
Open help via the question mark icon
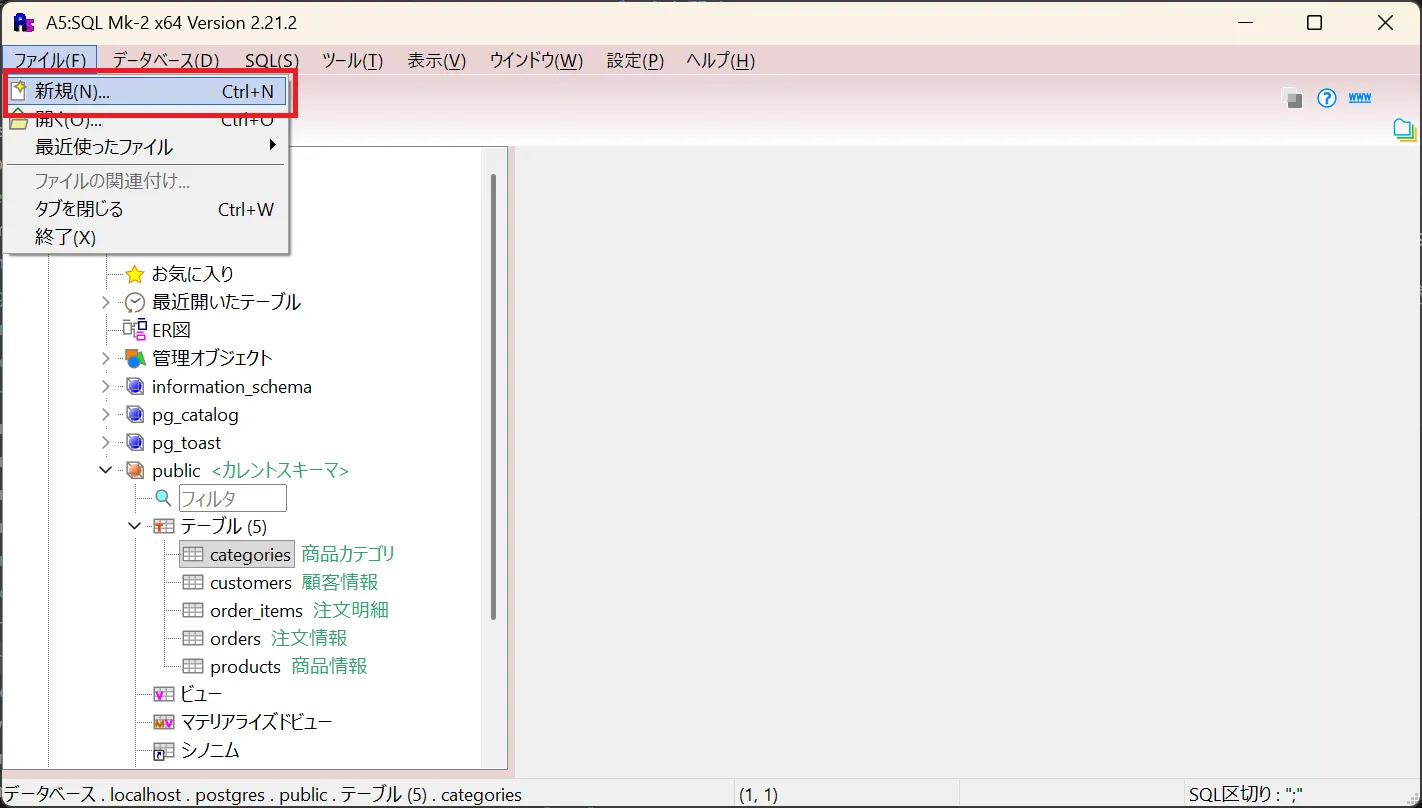click(x=1327, y=98)
